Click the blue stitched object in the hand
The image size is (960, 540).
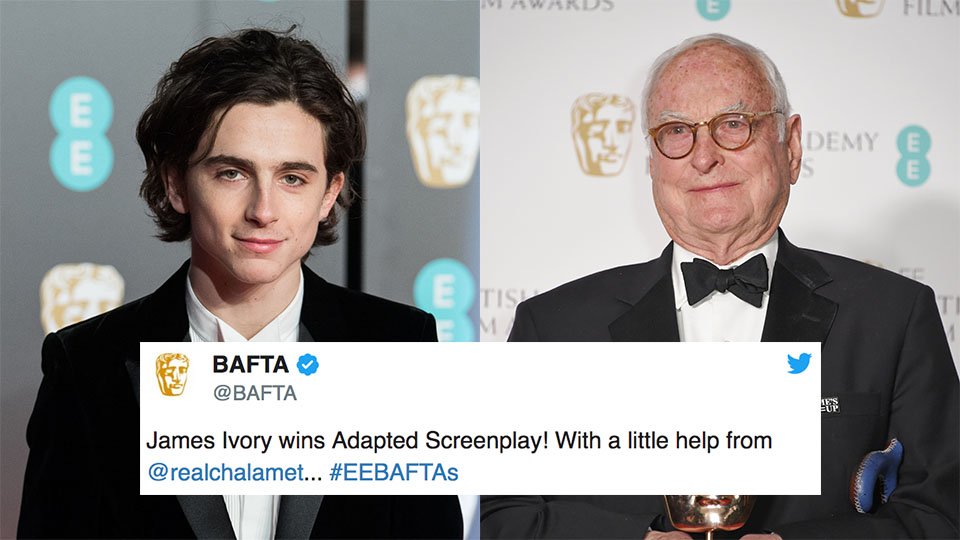tap(876, 474)
